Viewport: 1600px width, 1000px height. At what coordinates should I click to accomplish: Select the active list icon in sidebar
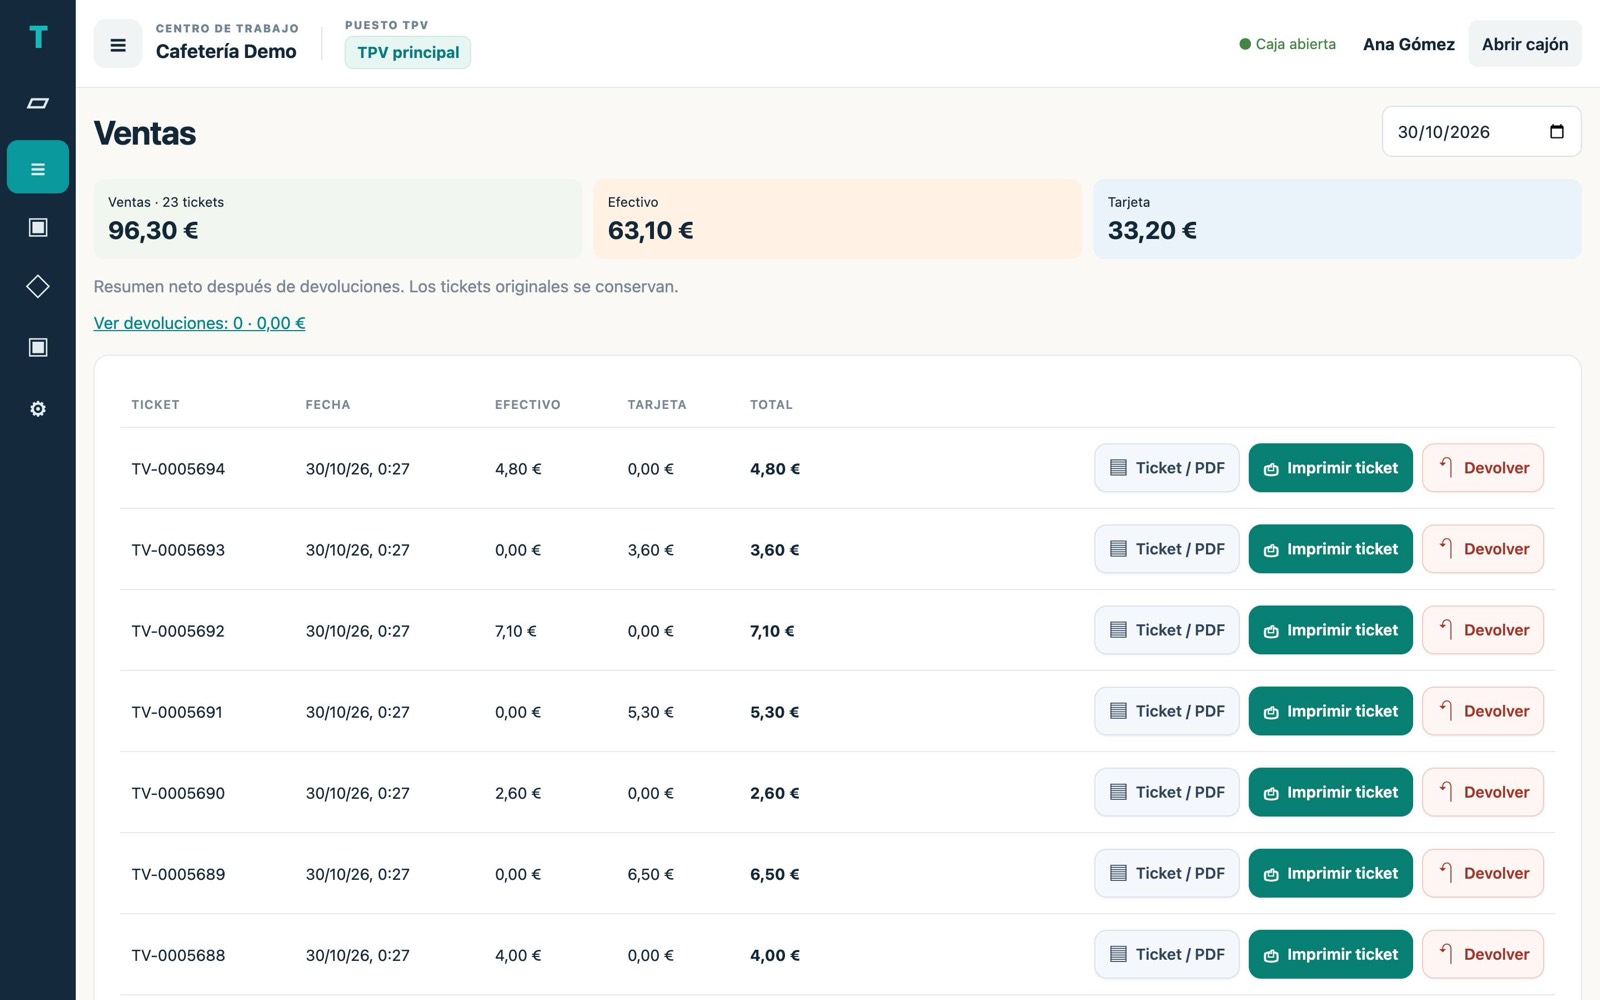[38, 167]
